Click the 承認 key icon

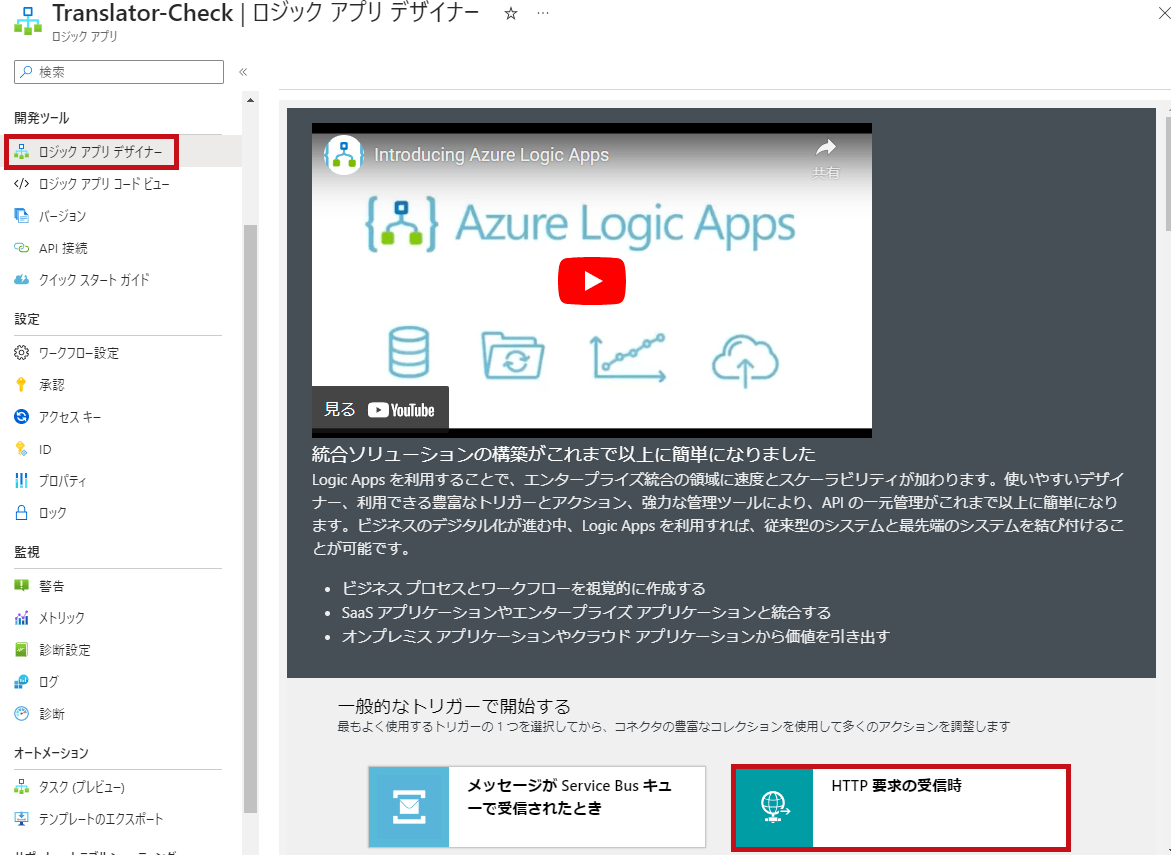[21, 385]
